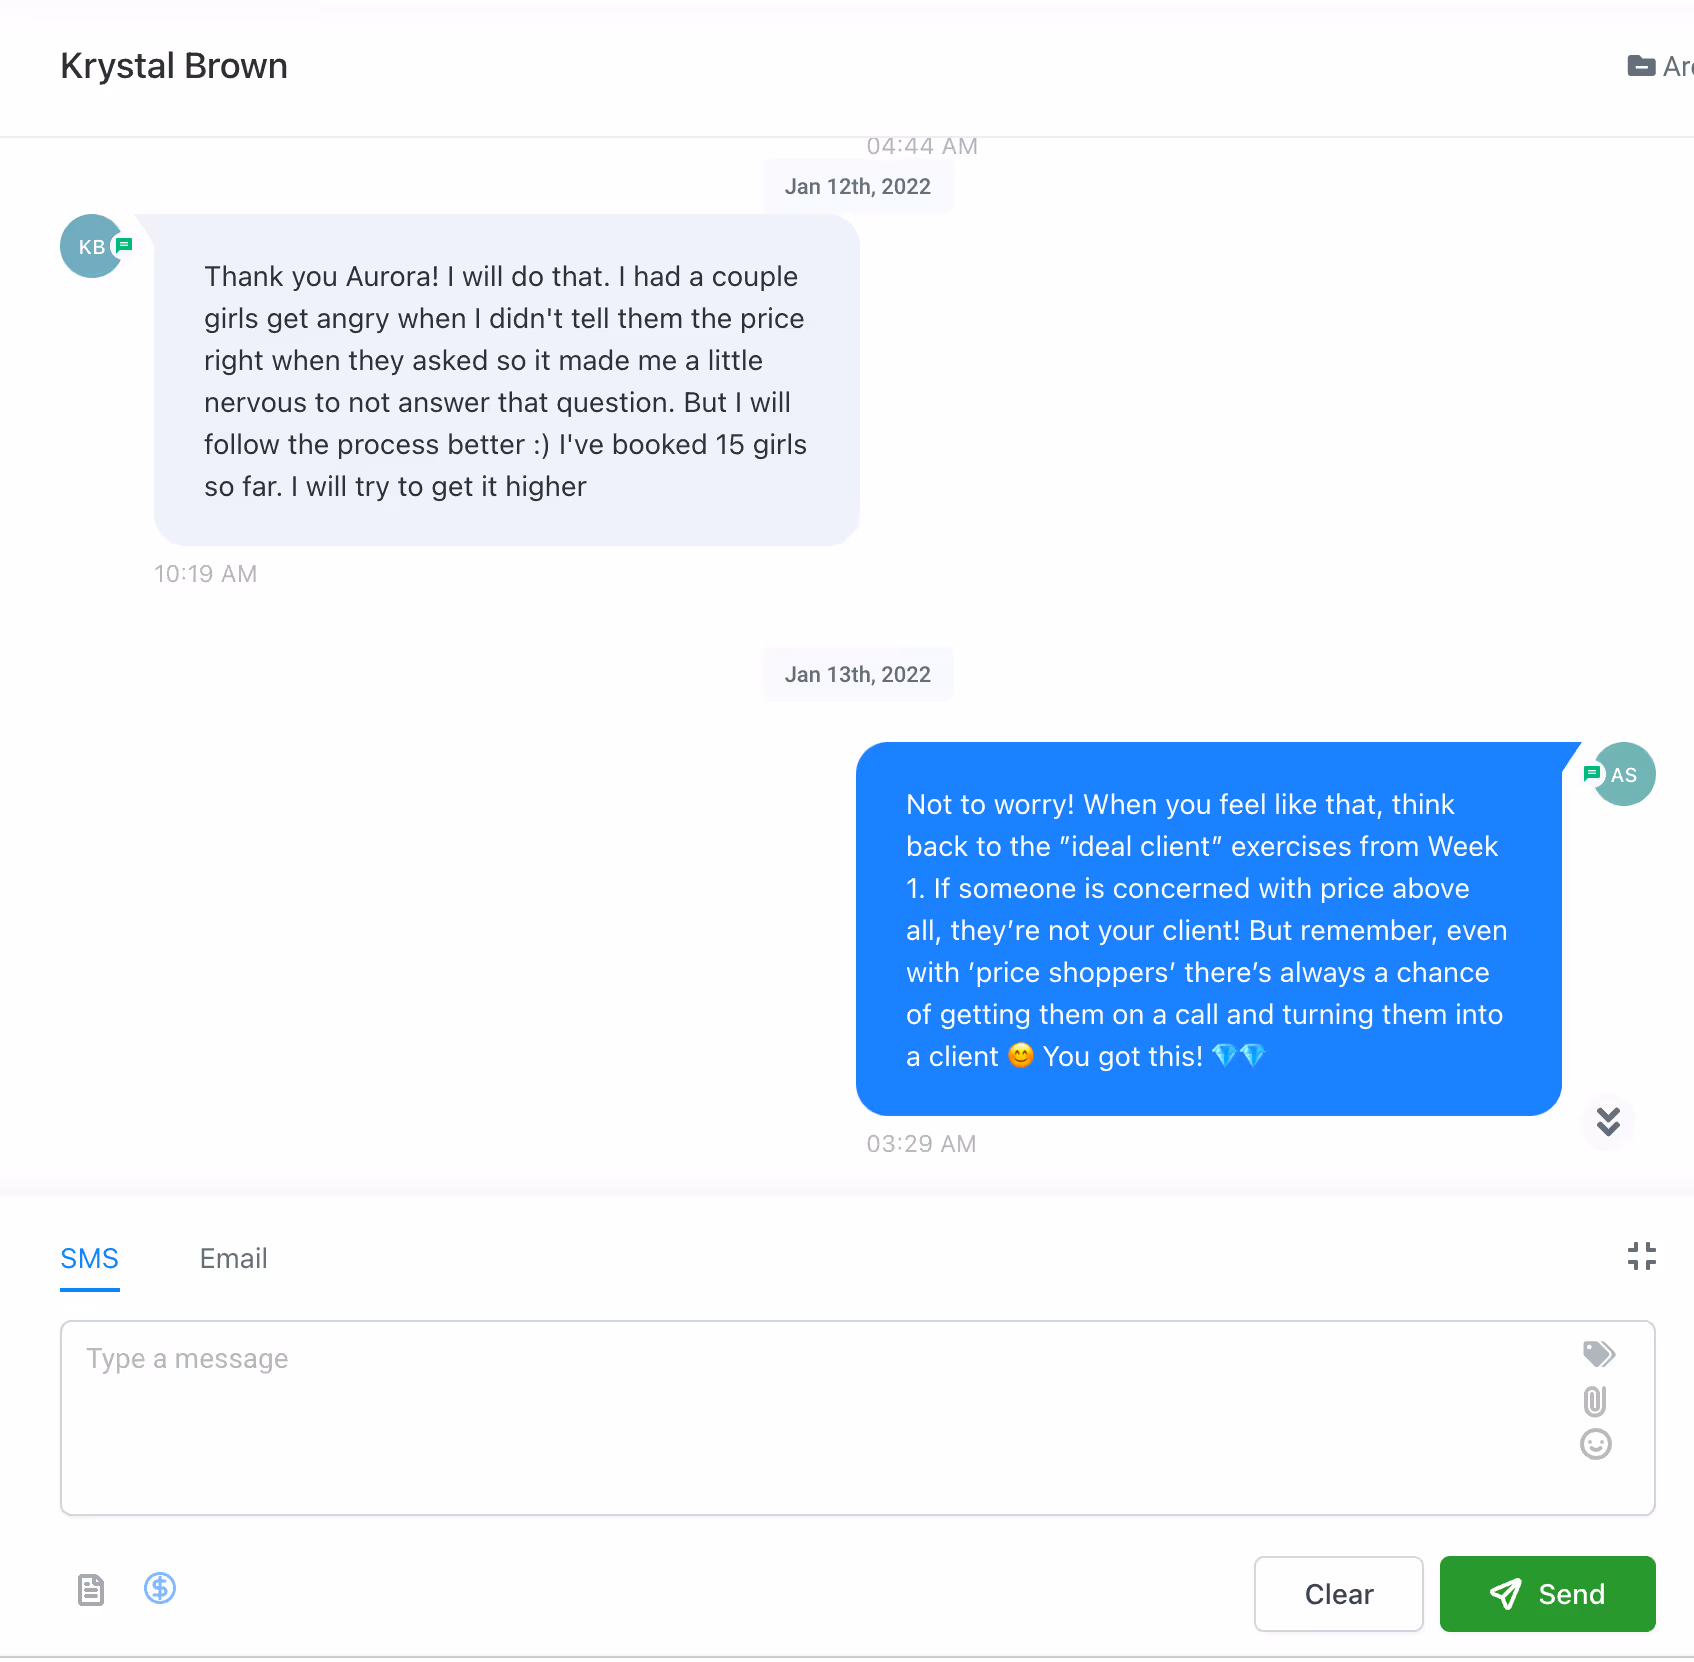Click the KB contact avatar

click(x=92, y=246)
